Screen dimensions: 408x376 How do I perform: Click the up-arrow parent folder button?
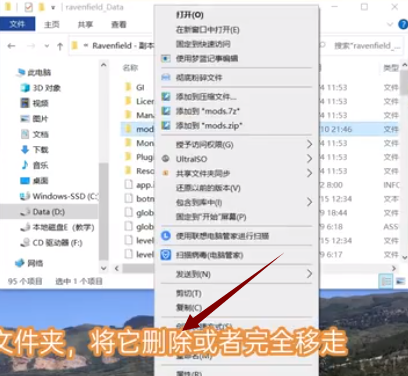click(60, 46)
